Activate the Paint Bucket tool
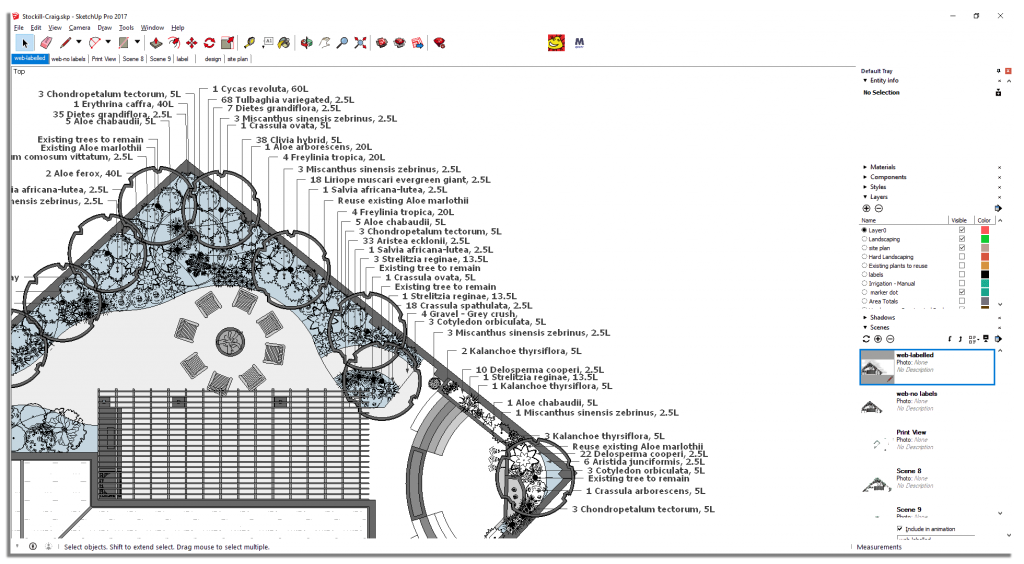 [284, 43]
